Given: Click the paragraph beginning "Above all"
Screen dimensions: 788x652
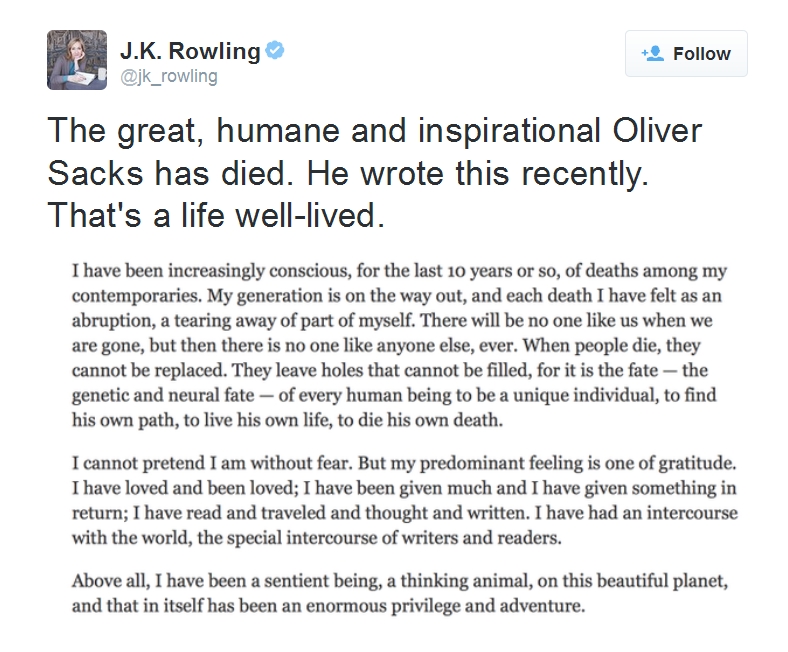Looking at the screenshot, I should (400, 593).
